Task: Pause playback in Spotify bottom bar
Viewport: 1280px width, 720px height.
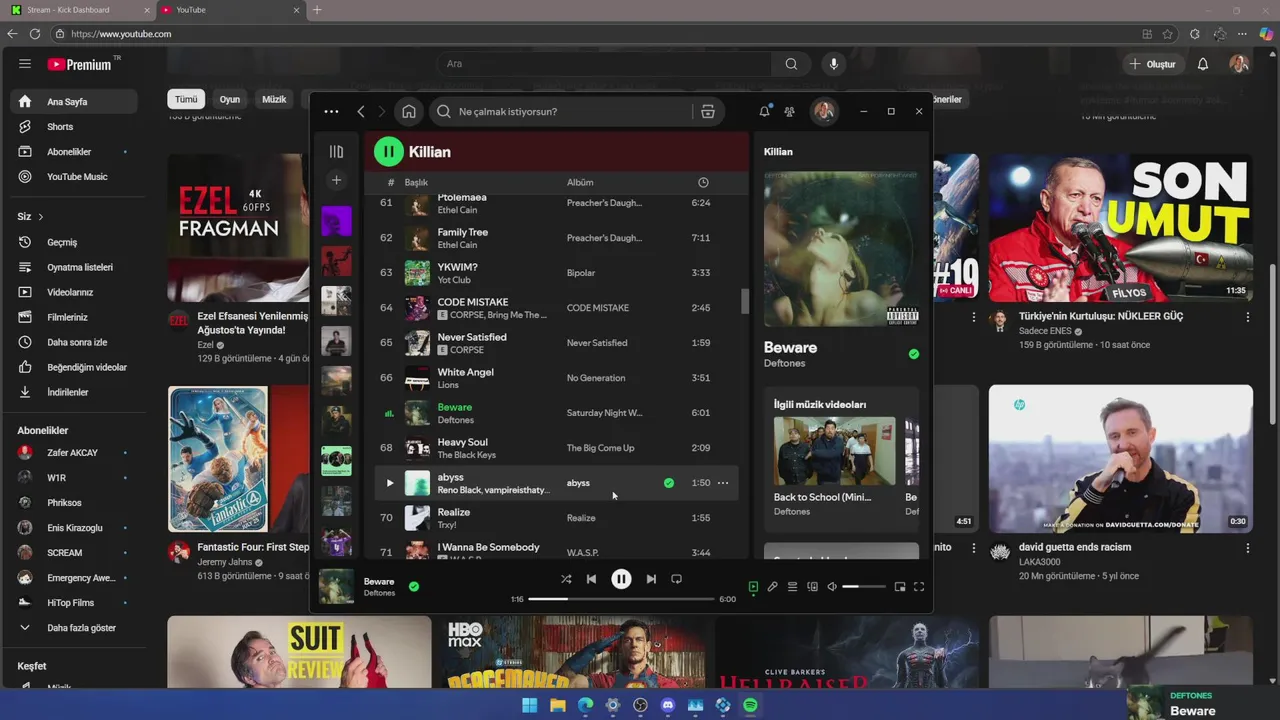Action: [621, 579]
